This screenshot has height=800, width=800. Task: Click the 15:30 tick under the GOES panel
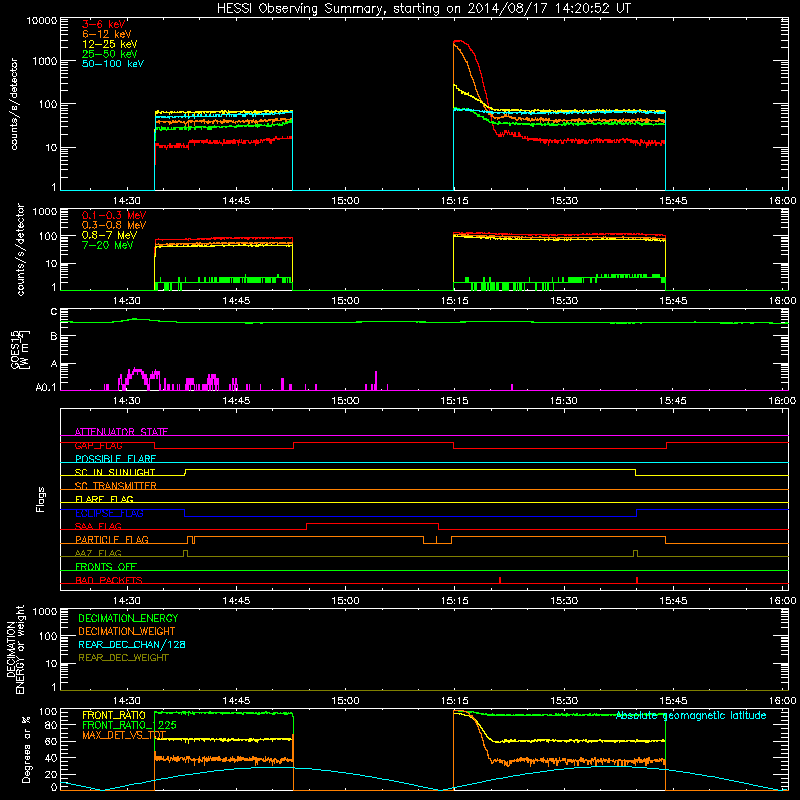click(564, 401)
